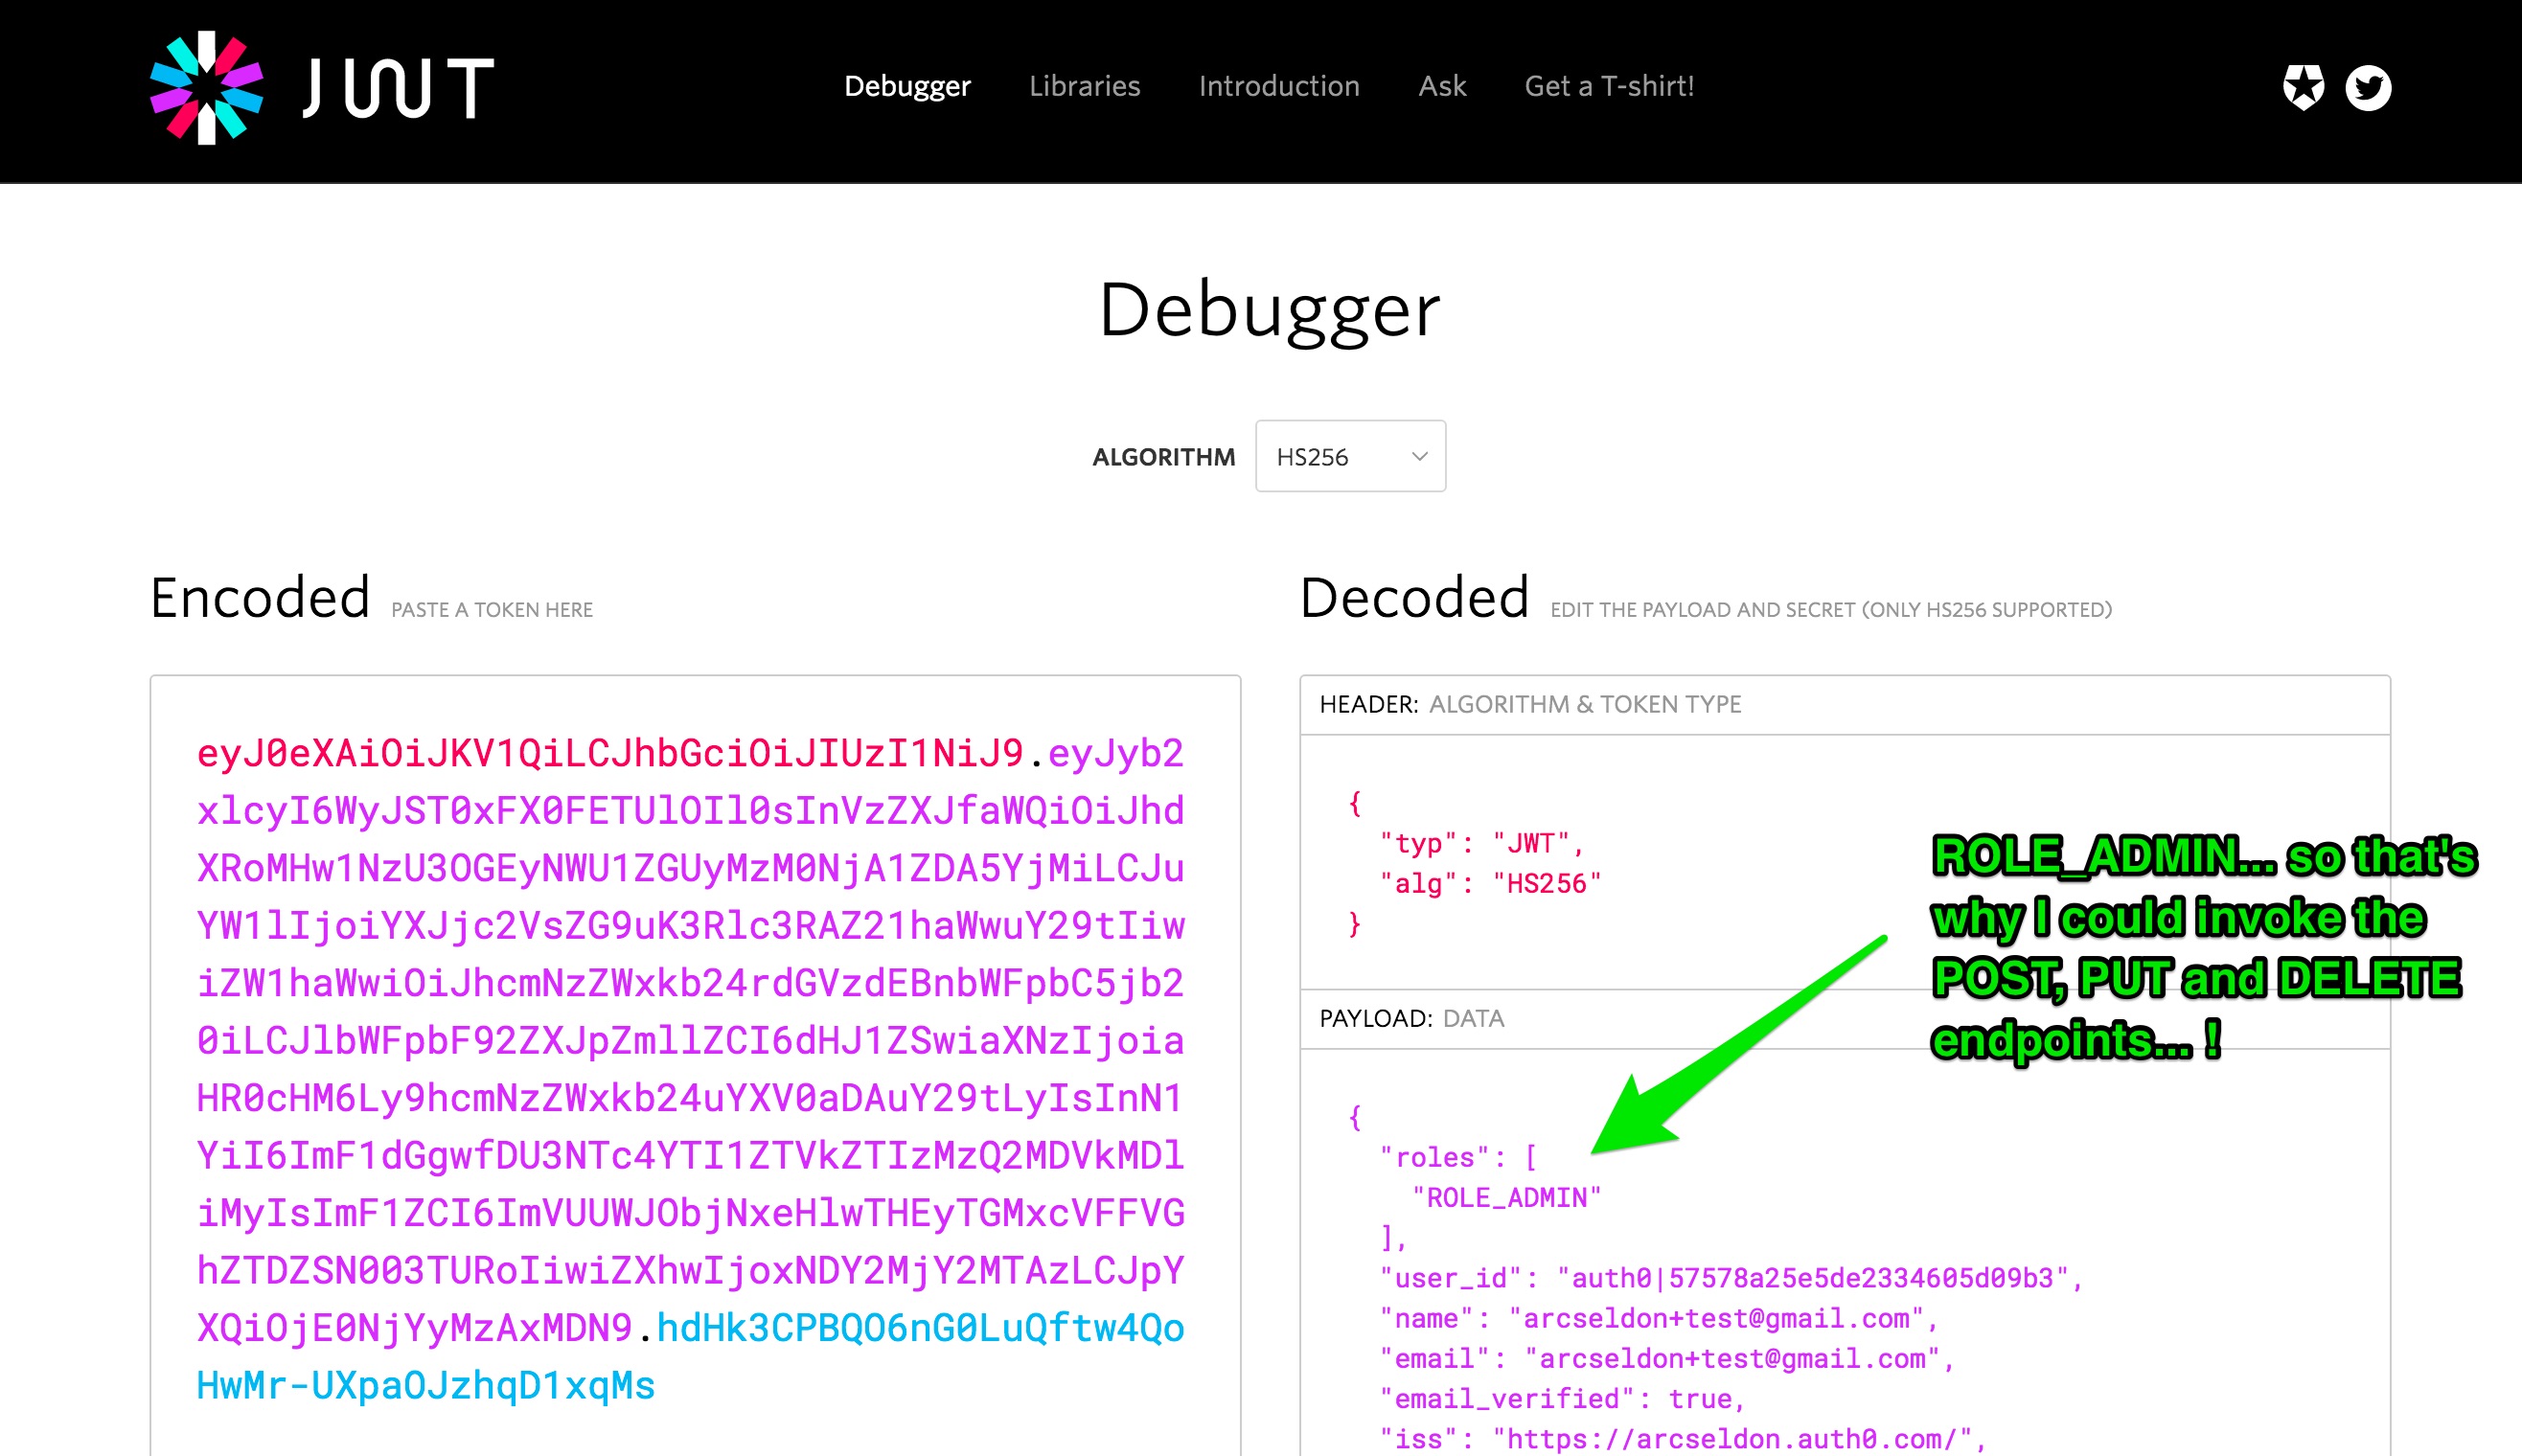2522x1456 pixels.
Task: Open the Auth0 shield star icon
Action: point(2303,87)
